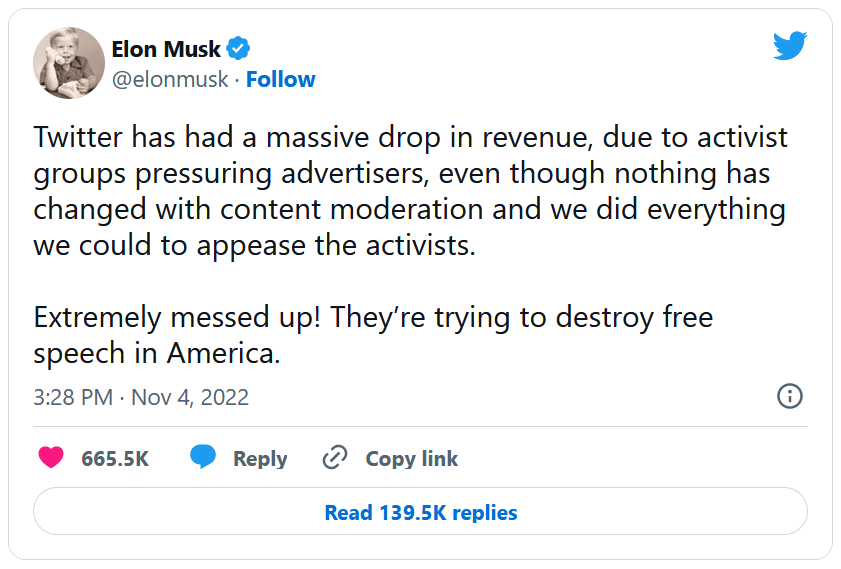
Task: Open the tweet info icon
Action: 789,396
